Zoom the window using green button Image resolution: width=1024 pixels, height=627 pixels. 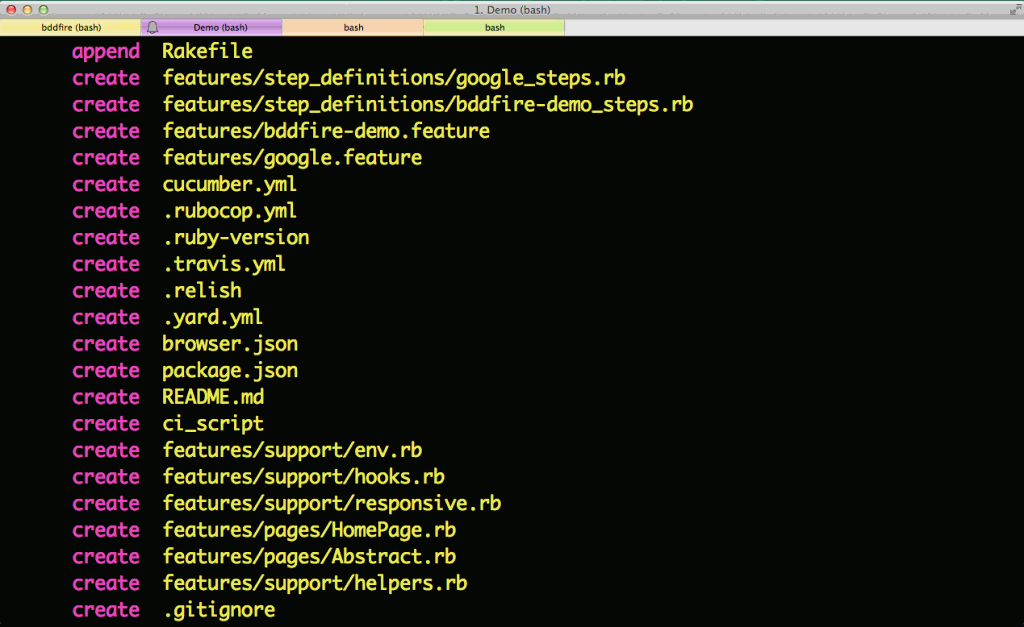tap(44, 9)
